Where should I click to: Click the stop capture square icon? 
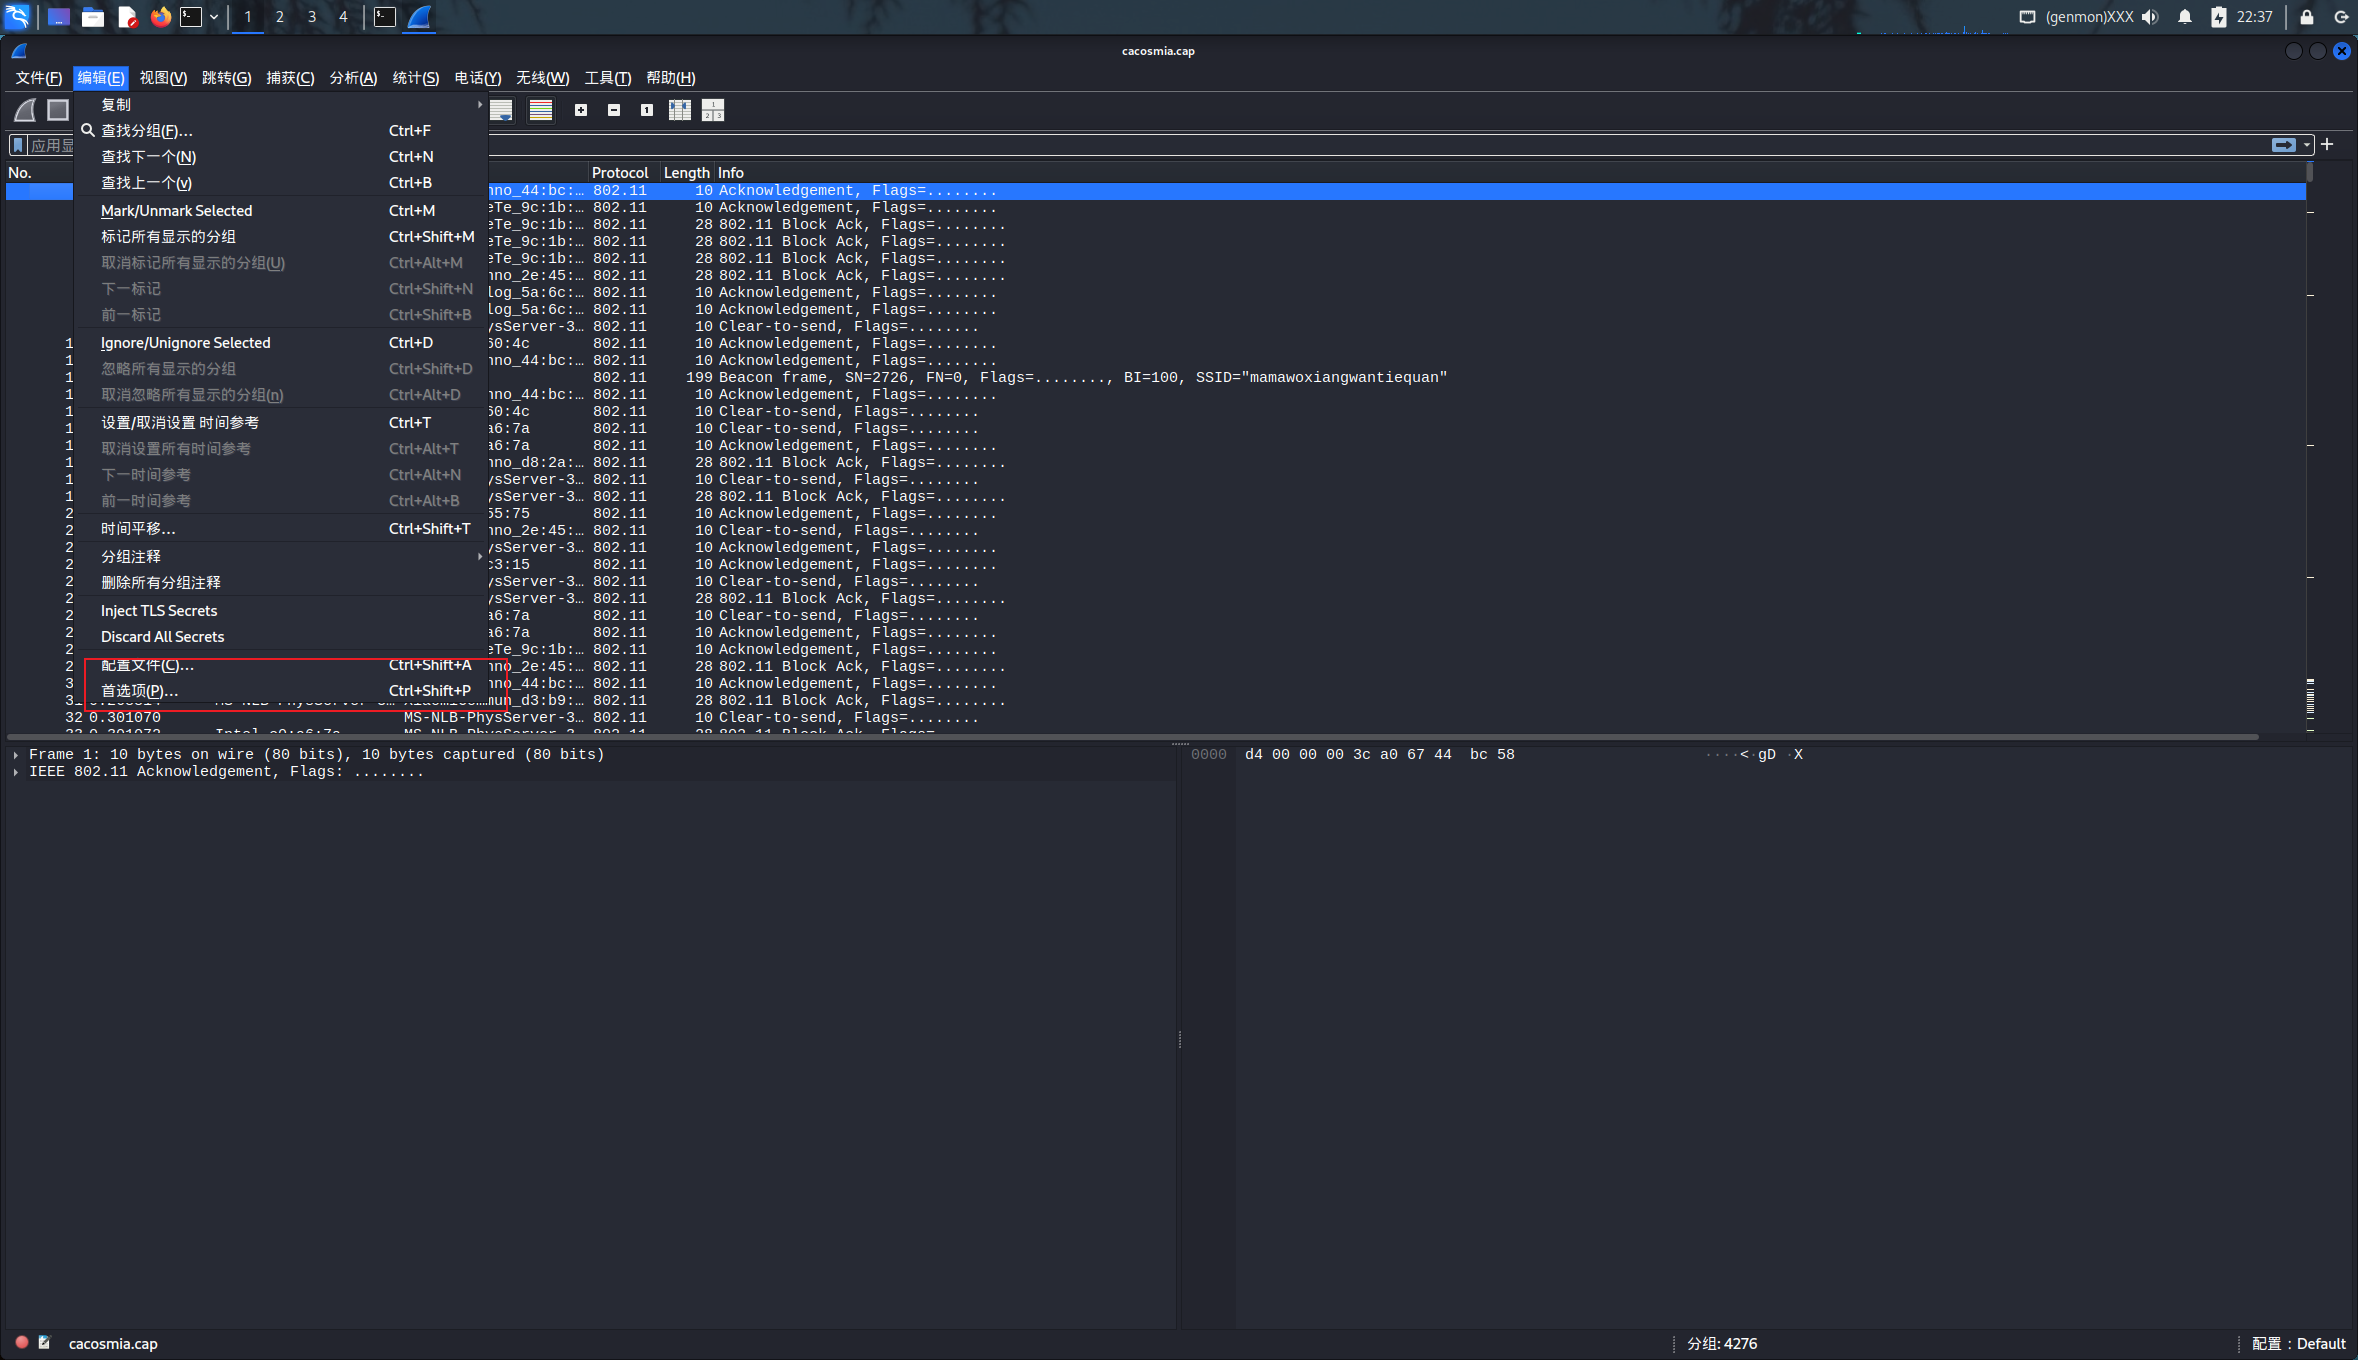(58, 110)
